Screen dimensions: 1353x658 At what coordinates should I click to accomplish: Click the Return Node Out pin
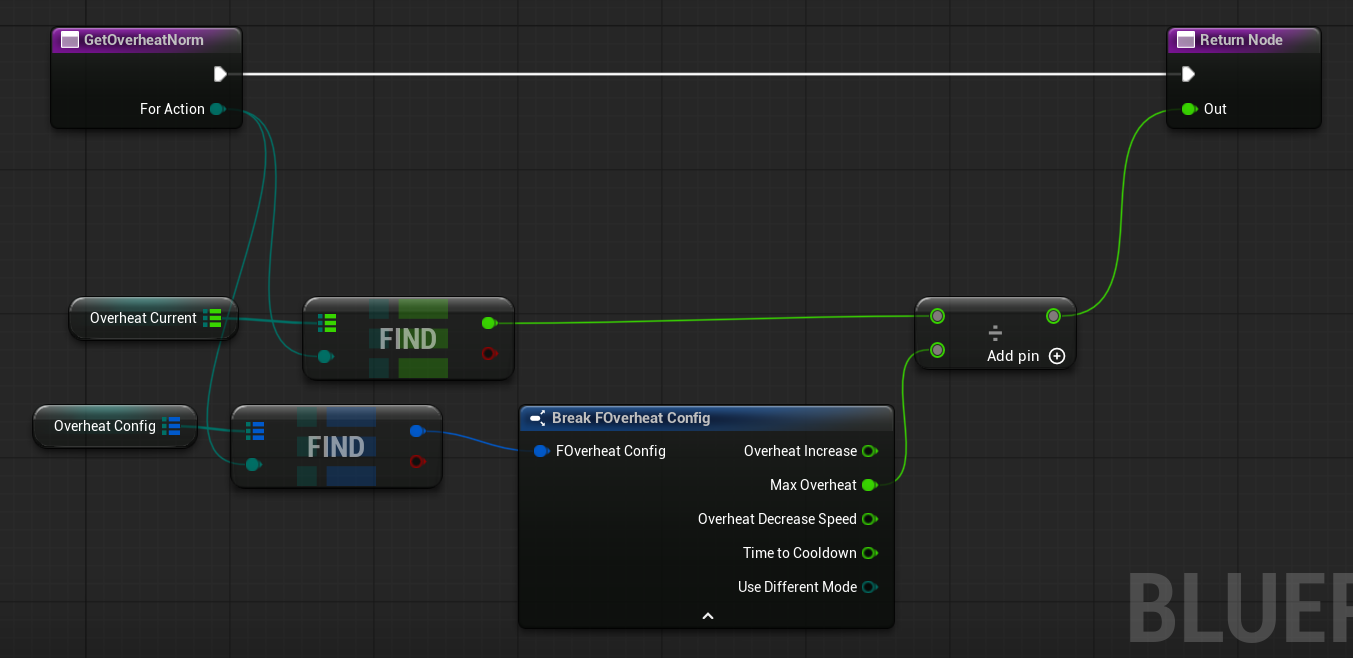click(1188, 109)
